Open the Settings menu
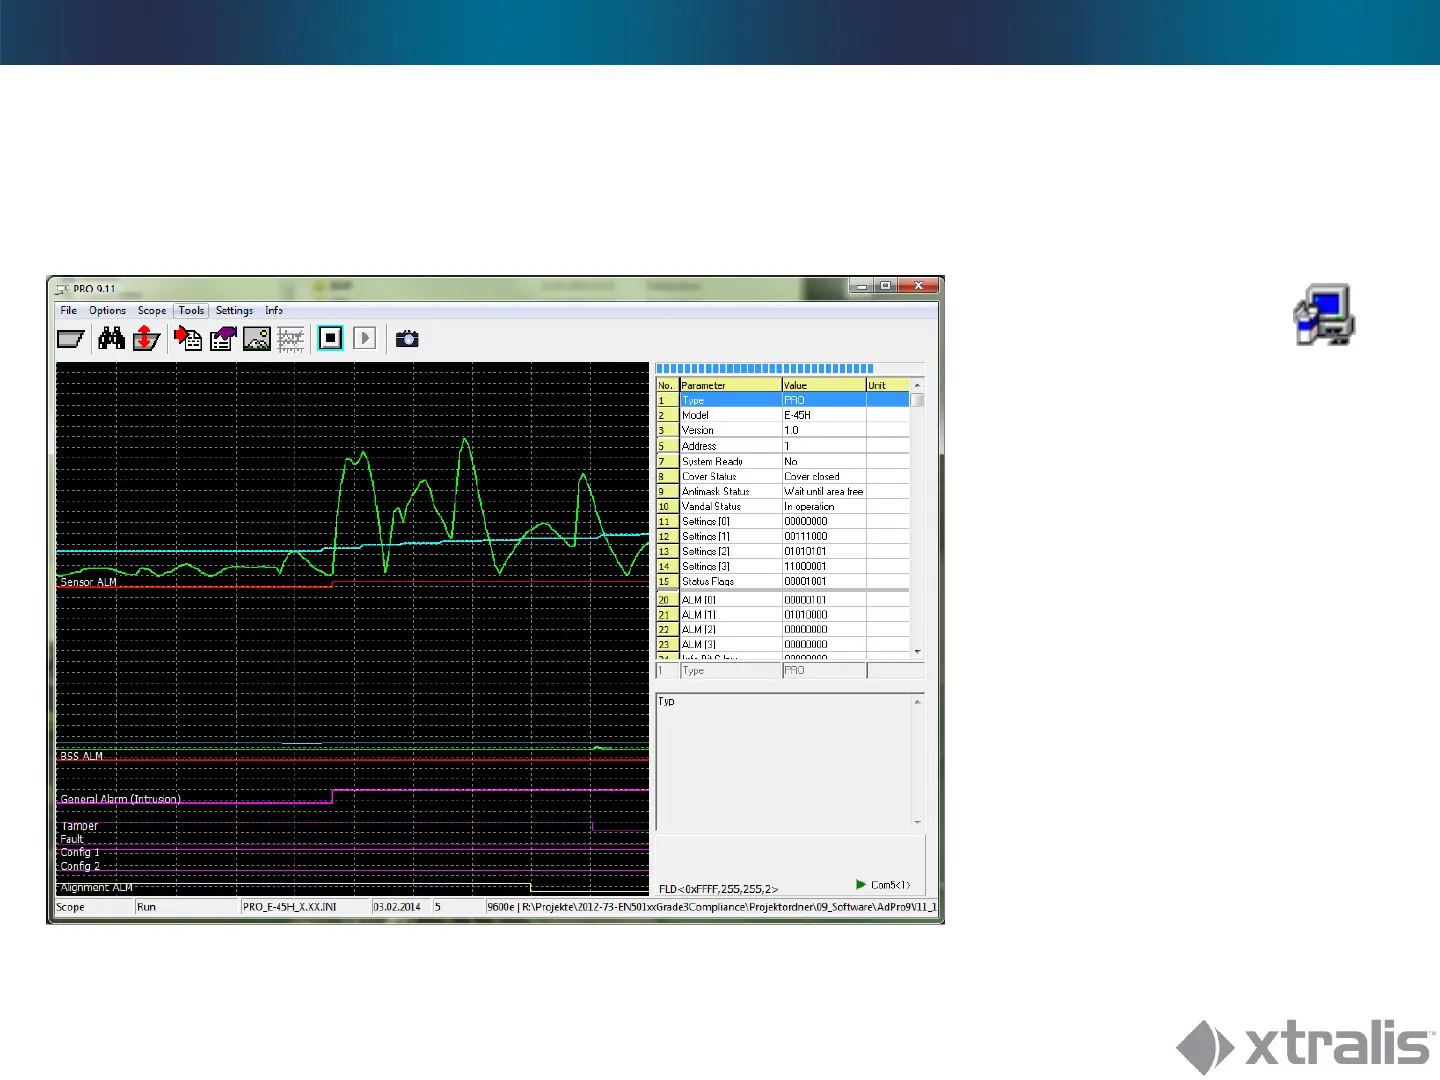 [x=234, y=311]
